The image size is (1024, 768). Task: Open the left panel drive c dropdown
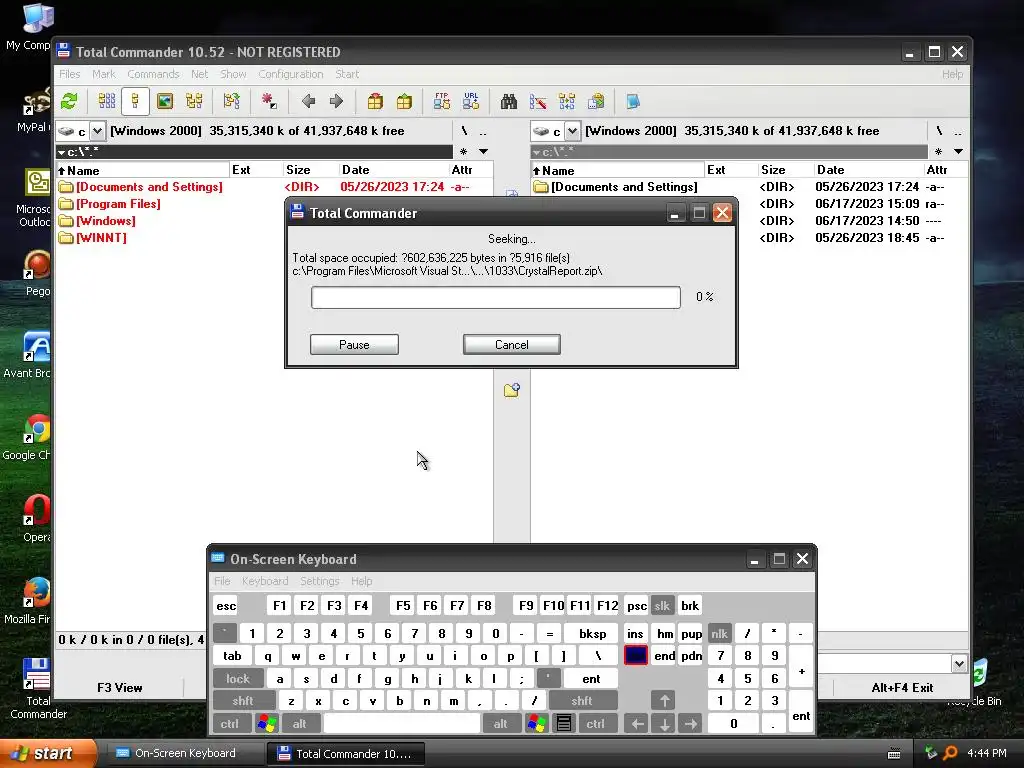point(97,131)
